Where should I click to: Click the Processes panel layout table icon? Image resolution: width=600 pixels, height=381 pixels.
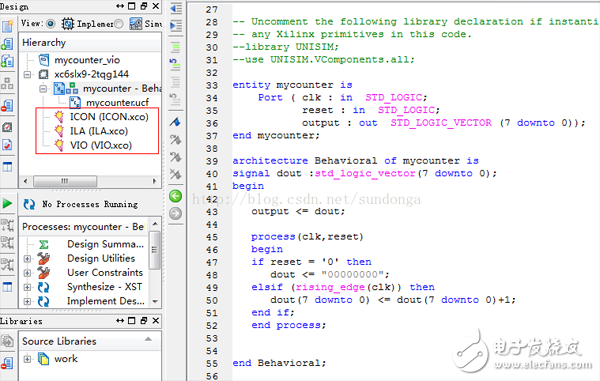(7, 287)
